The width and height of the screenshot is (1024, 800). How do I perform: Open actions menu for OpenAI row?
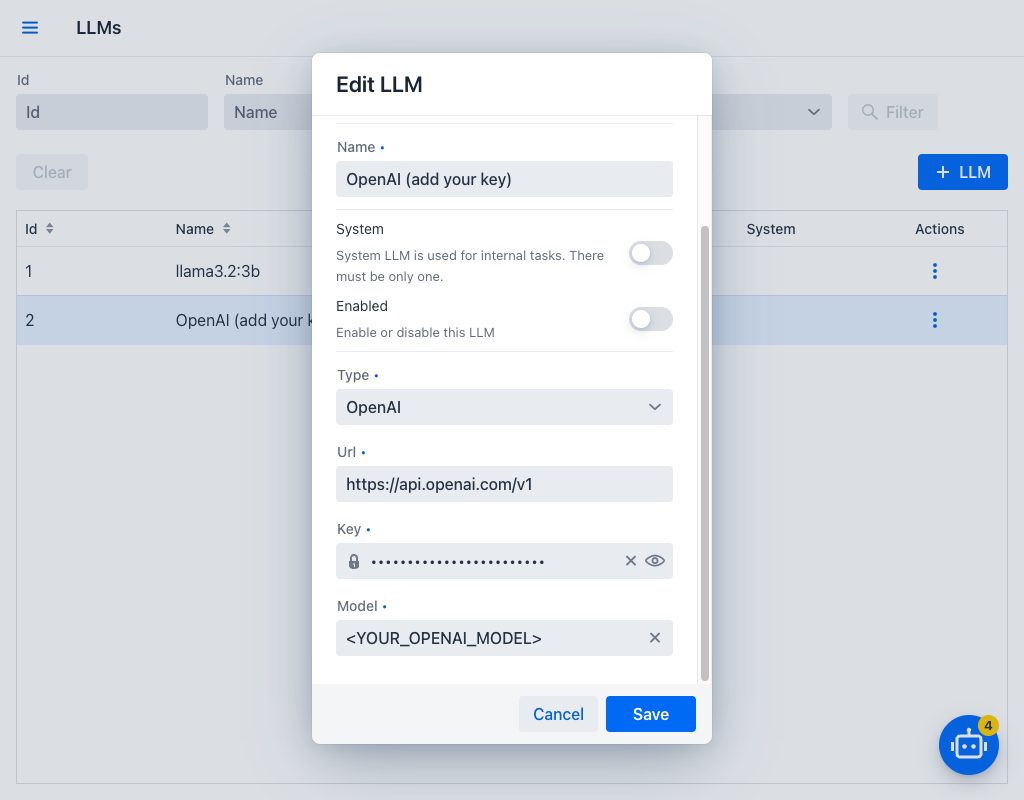[935, 320]
